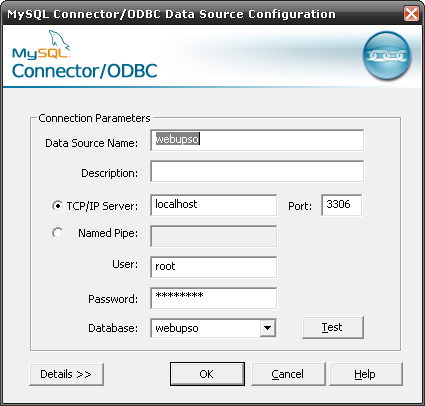425x406 pixels.
Task: Click the Database combo box text webupso
Action: coord(177,328)
